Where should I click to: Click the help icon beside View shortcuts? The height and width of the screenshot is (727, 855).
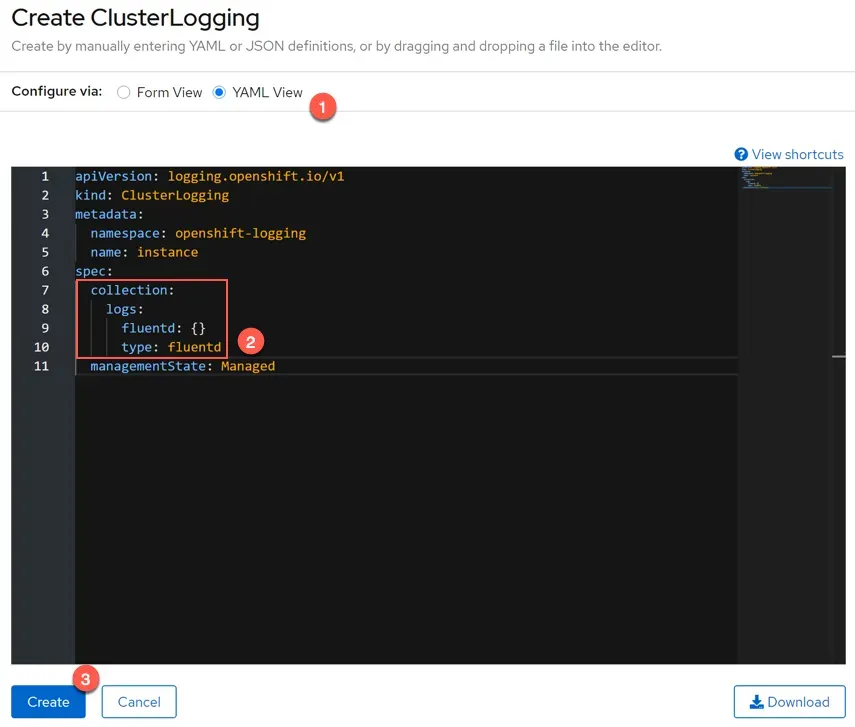coord(740,154)
